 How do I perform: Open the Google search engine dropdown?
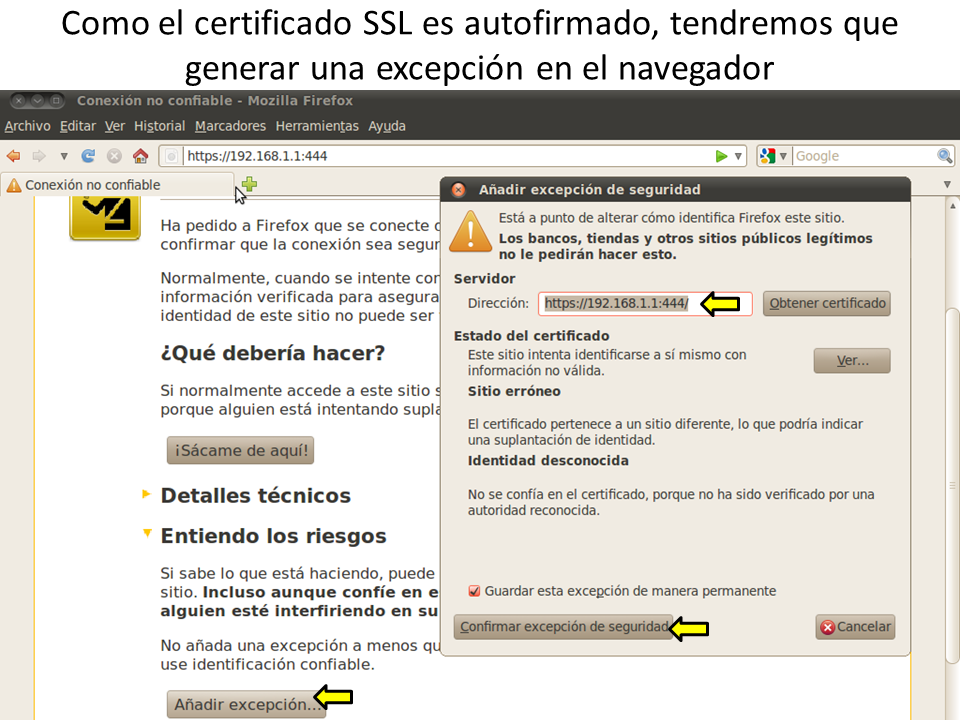pyautogui.click(x=773, y=156)
